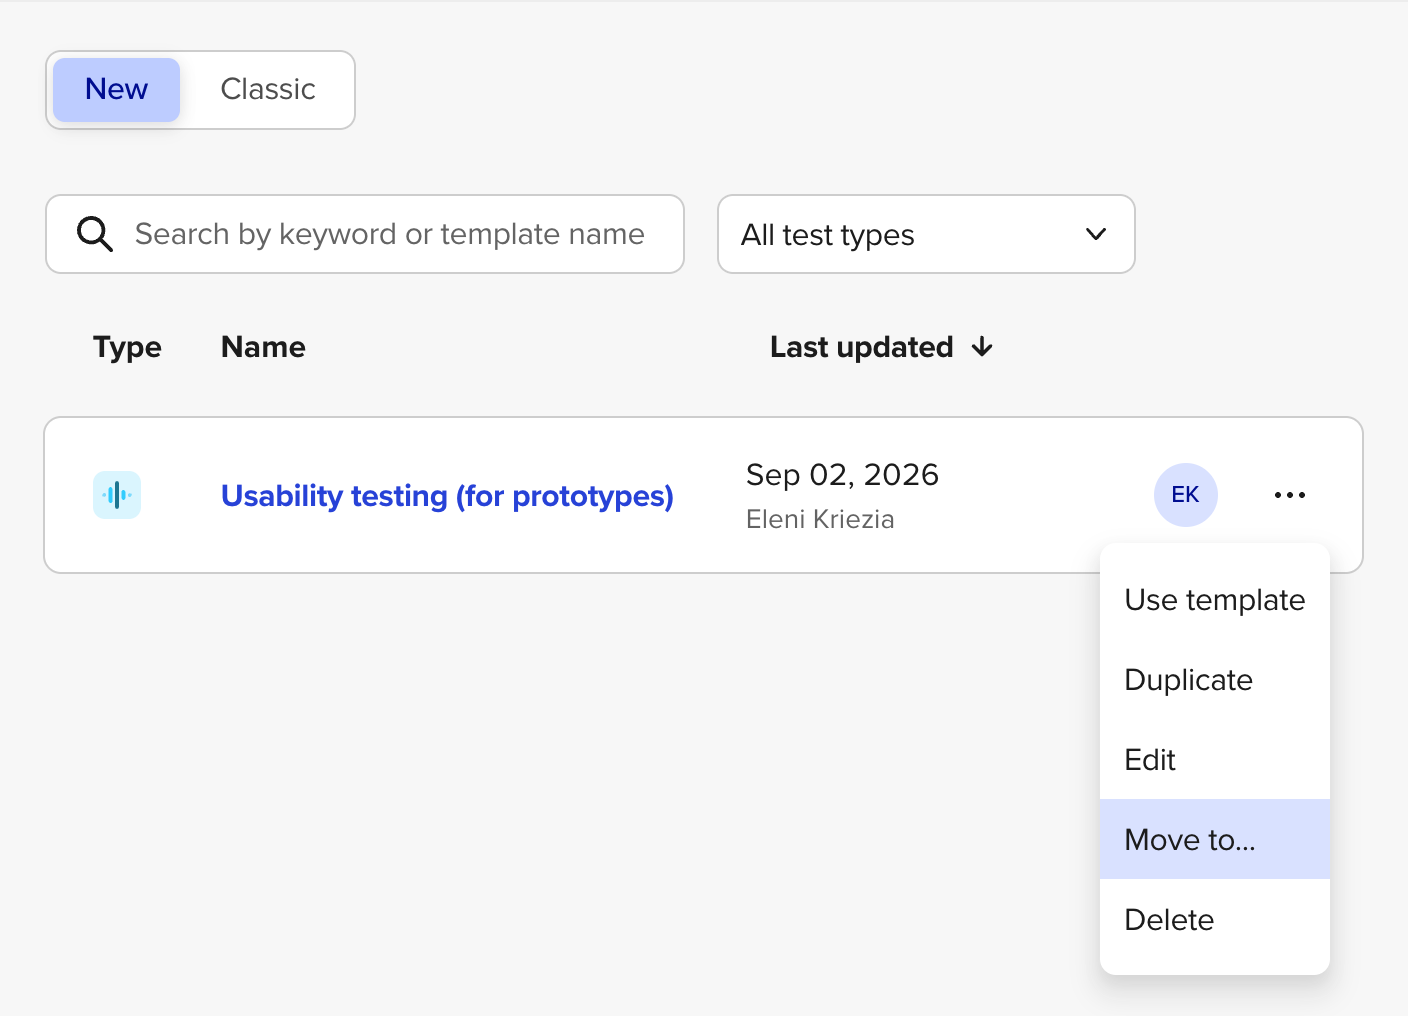Image resolution: width=1408 pixels, height=1016 pixels.
Task: Click the Name column header
Action: pos(263,347)
